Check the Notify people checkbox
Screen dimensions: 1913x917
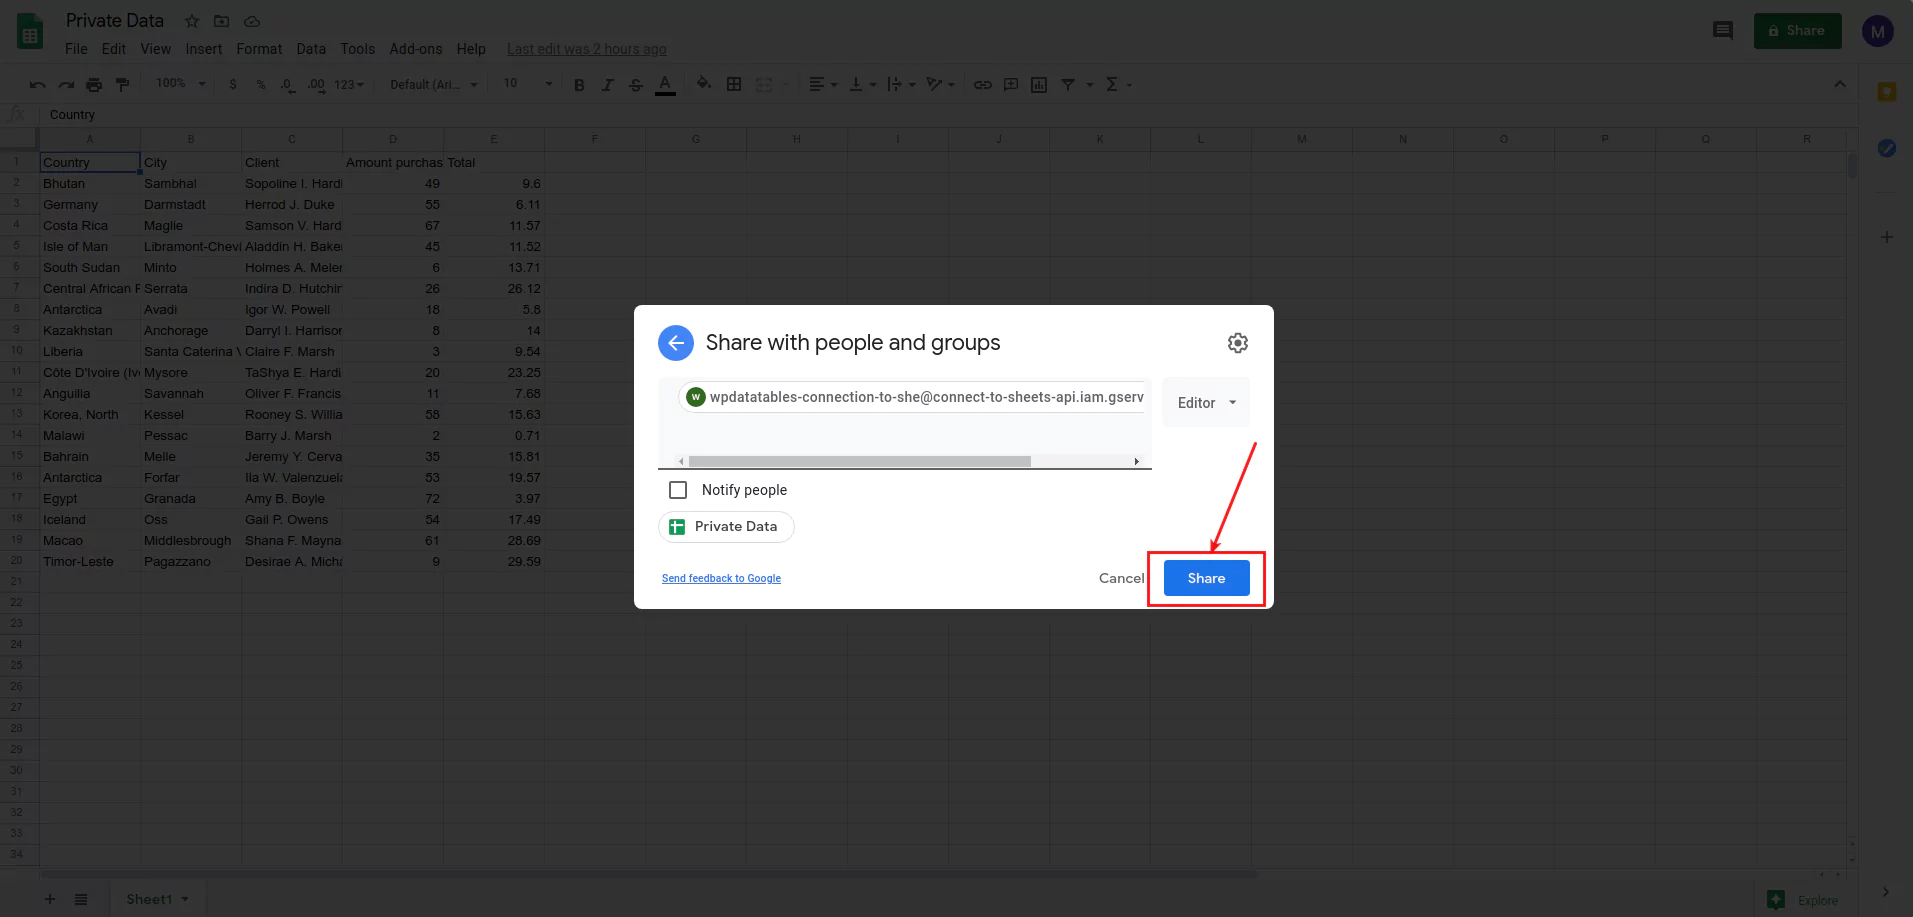click(679, 490)
